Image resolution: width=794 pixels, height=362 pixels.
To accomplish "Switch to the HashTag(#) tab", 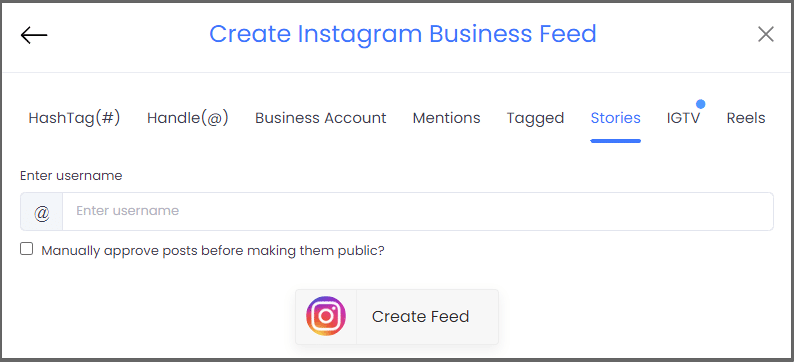I will click(74, 118).
